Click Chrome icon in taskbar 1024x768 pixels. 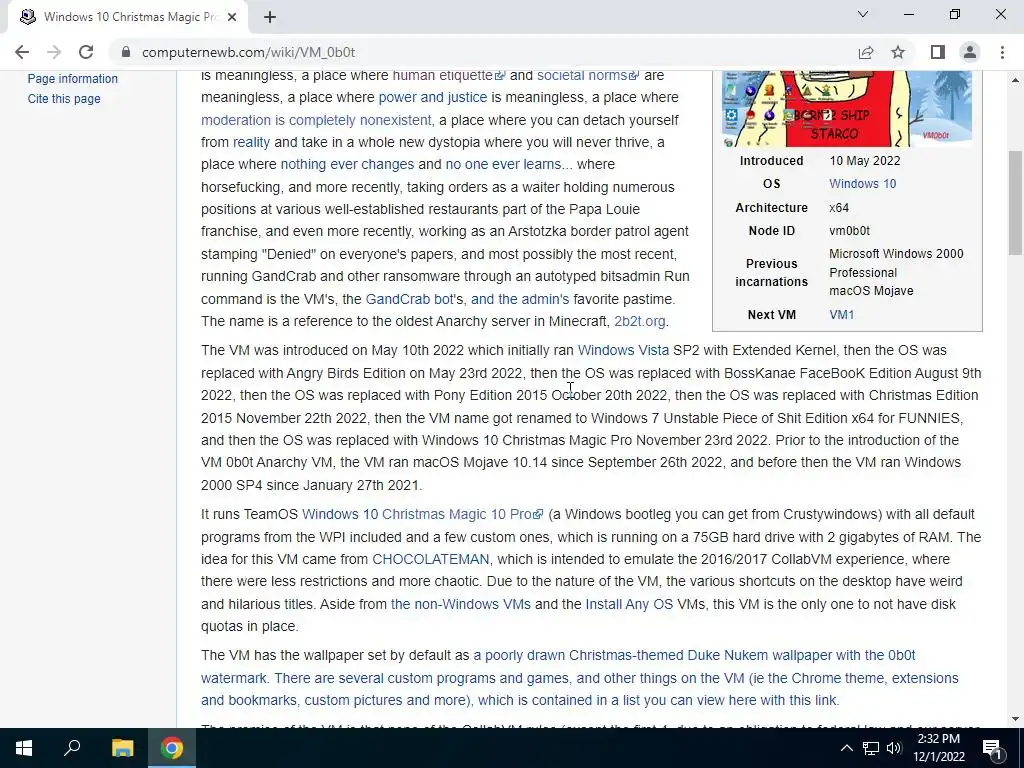172,748
